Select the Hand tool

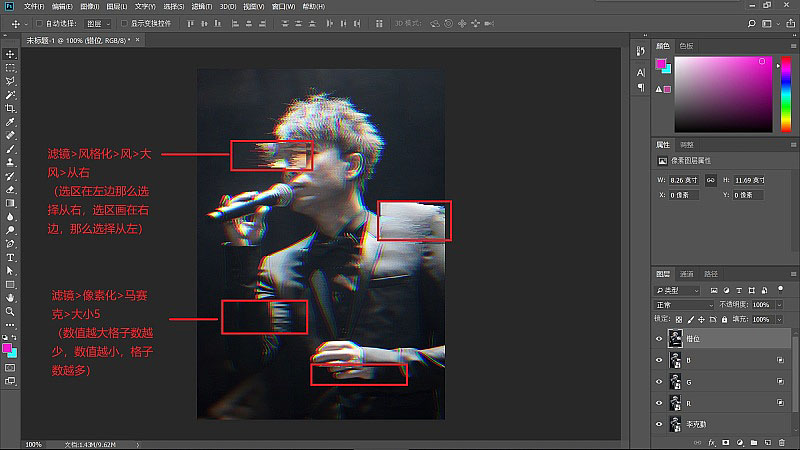tap(10, 297)
